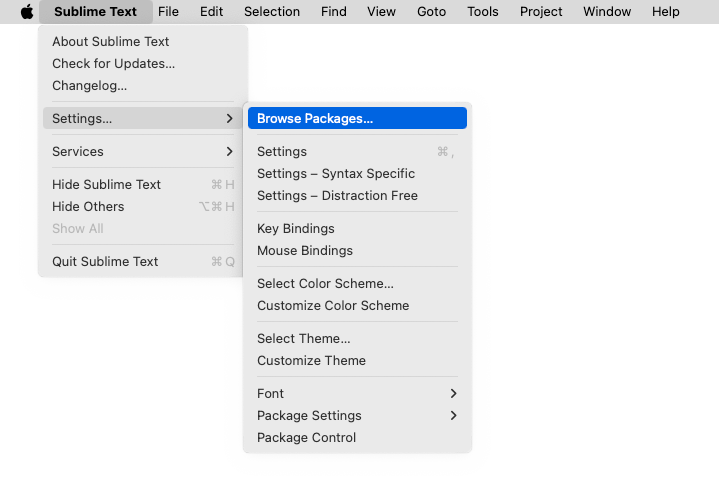The width and height of the screenshot is (719, 491).
Task: Expand the Services submenu arrow
Action: (229, 151)
